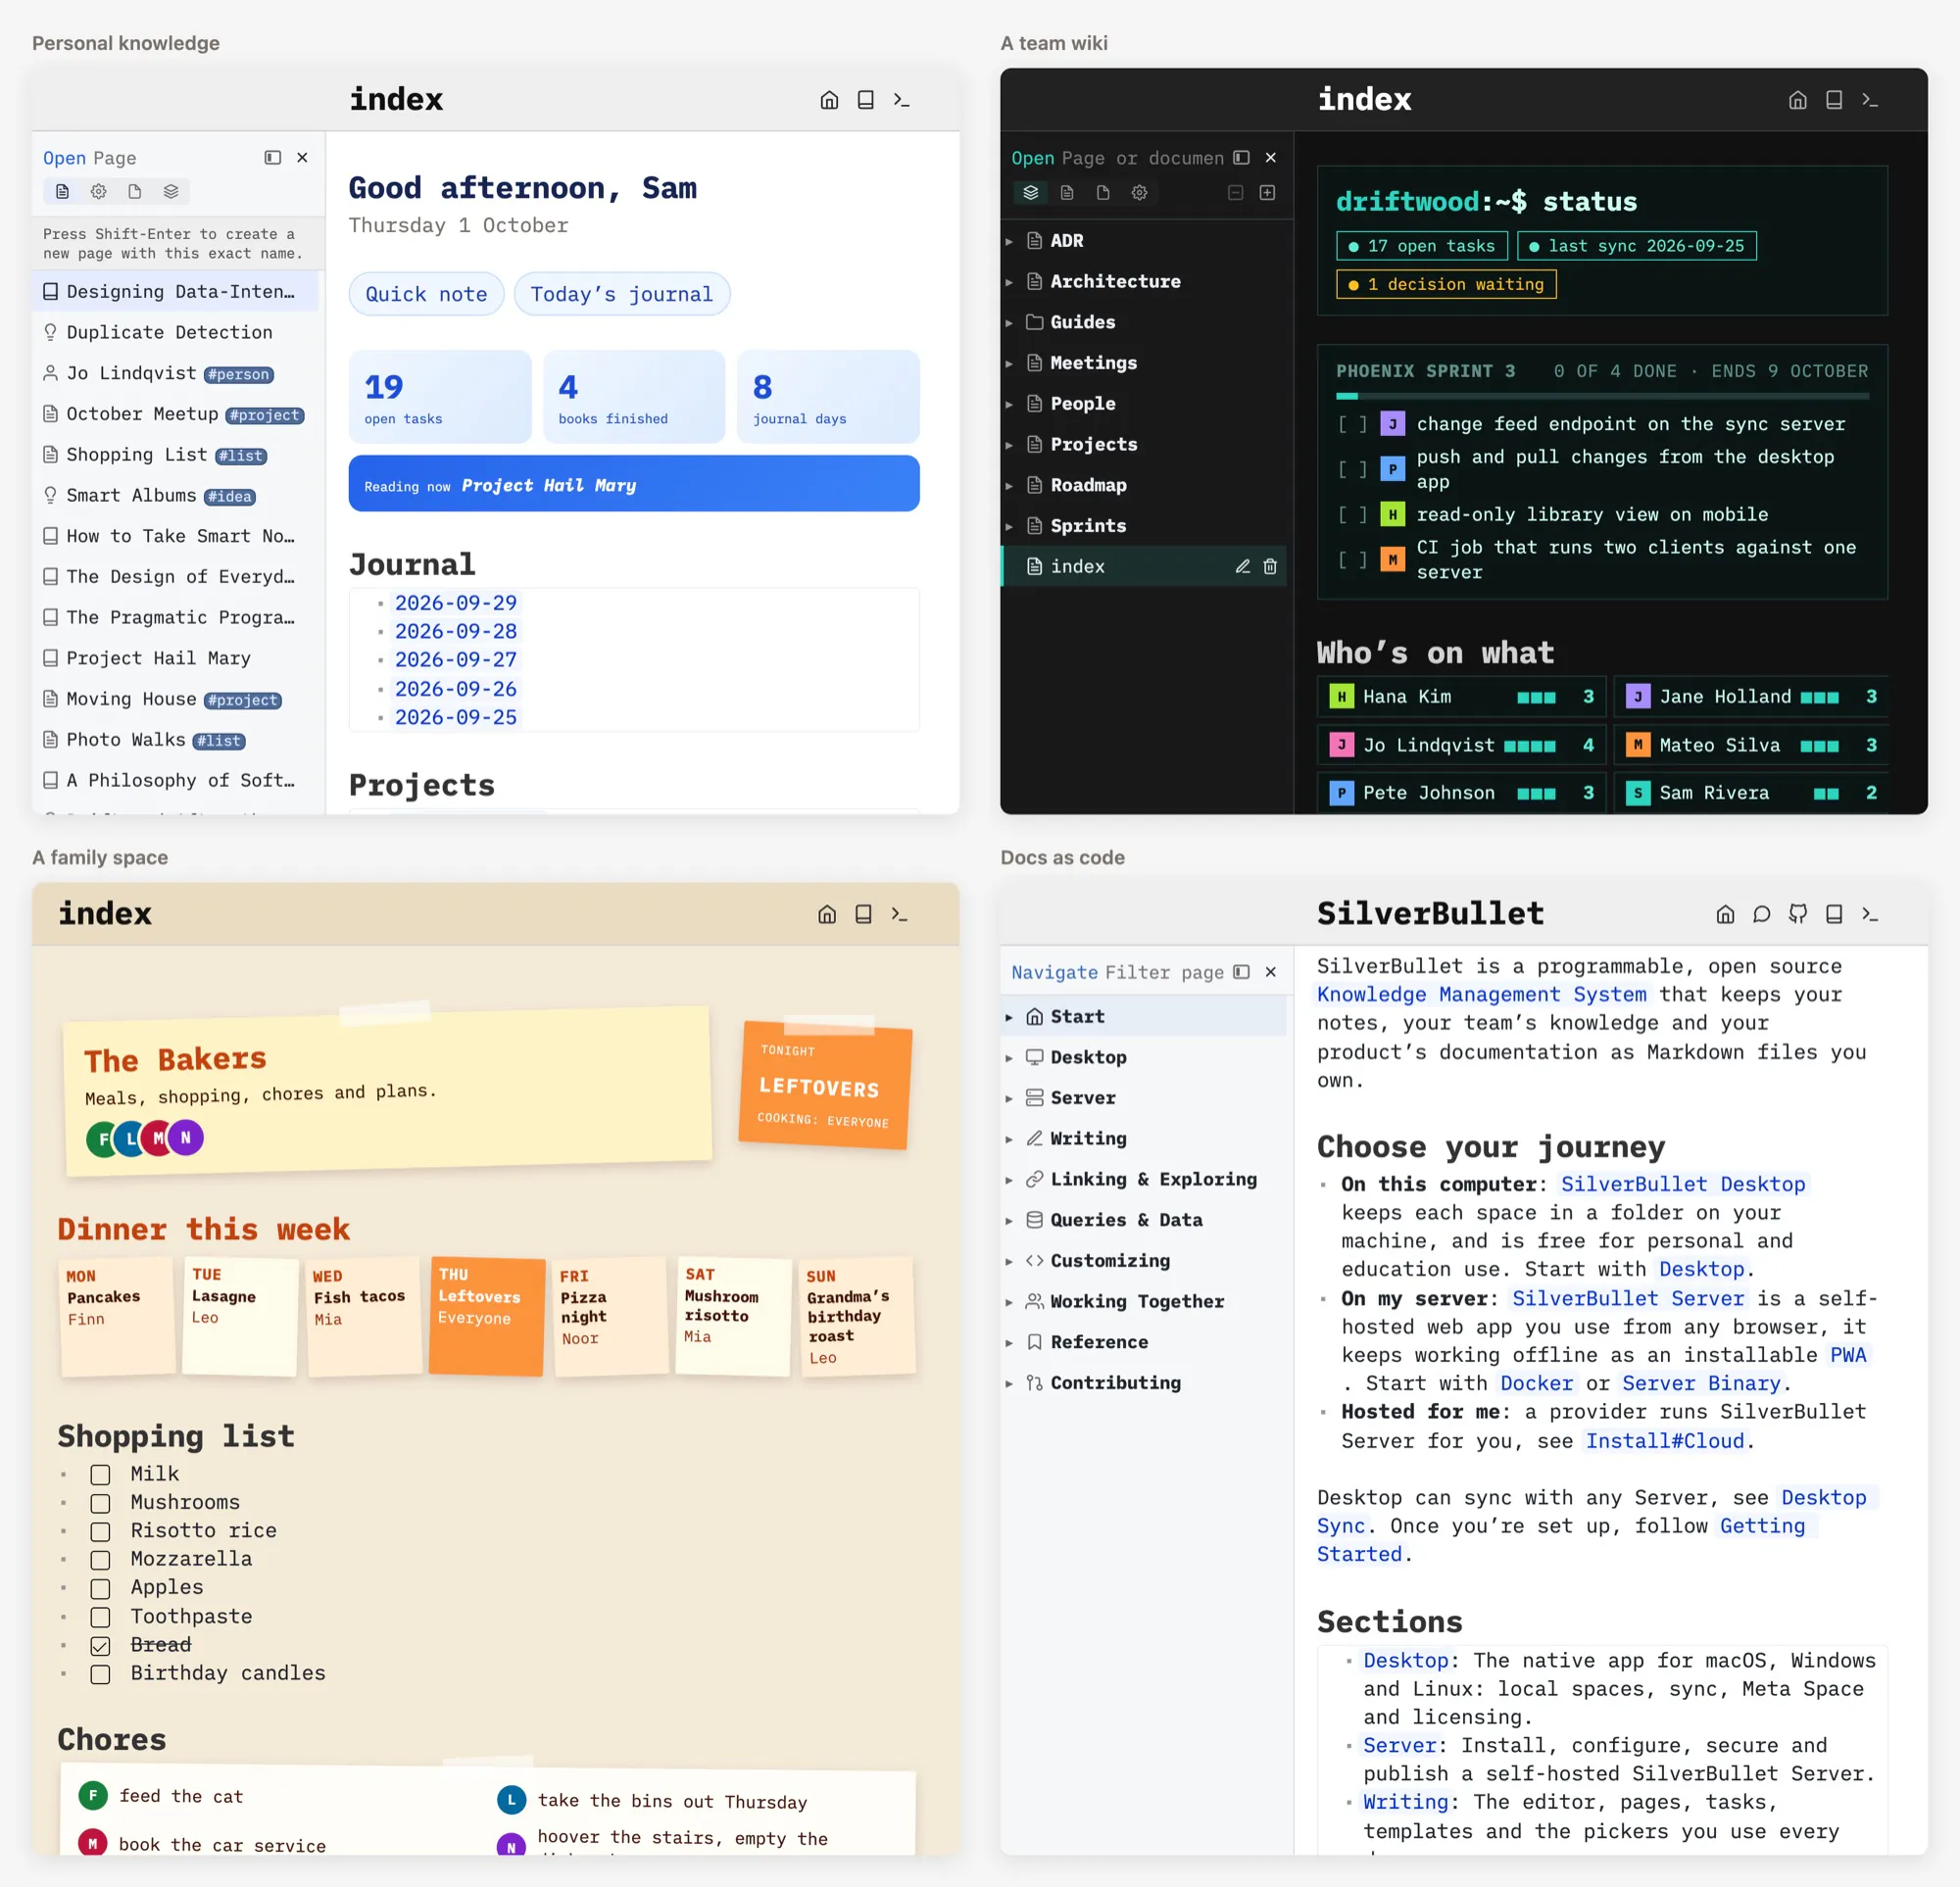Select layers icon in Personal knowledge picker toolbar
This screenshot has height=1887, width=1960.
click(x=171, y=191)
